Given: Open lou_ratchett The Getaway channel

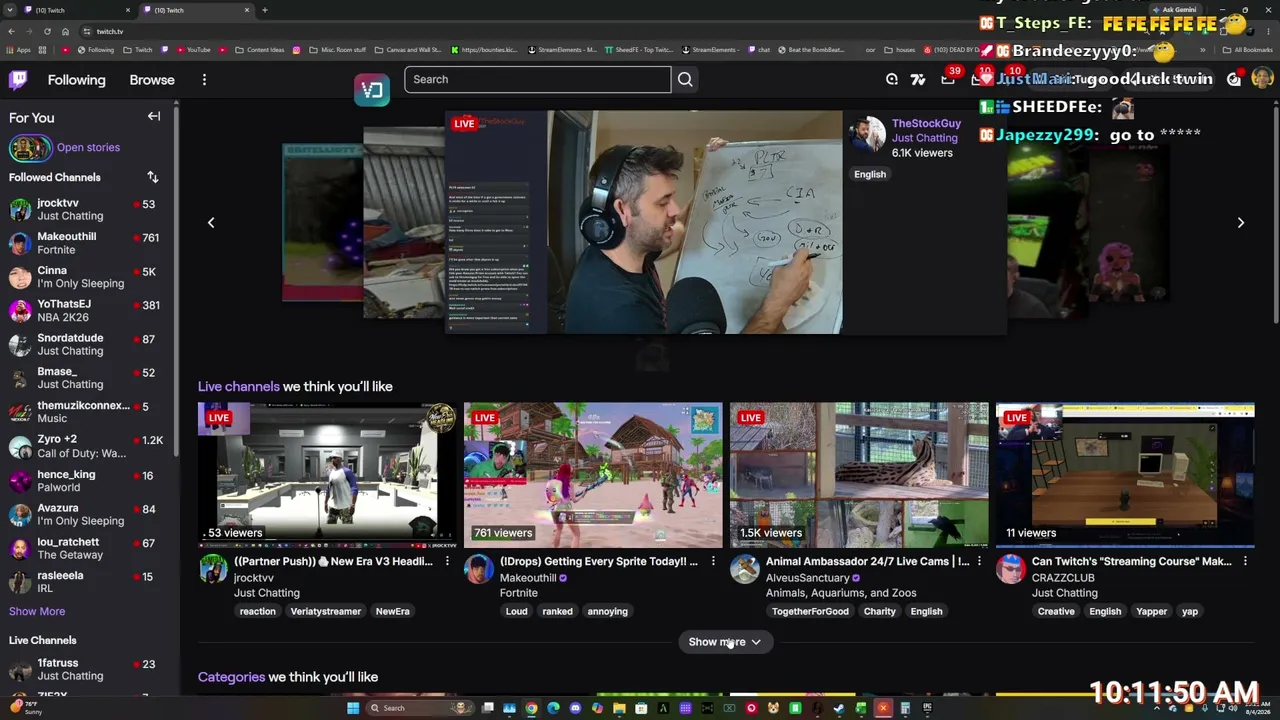Looking at the screenshot, I should (88, 549).
